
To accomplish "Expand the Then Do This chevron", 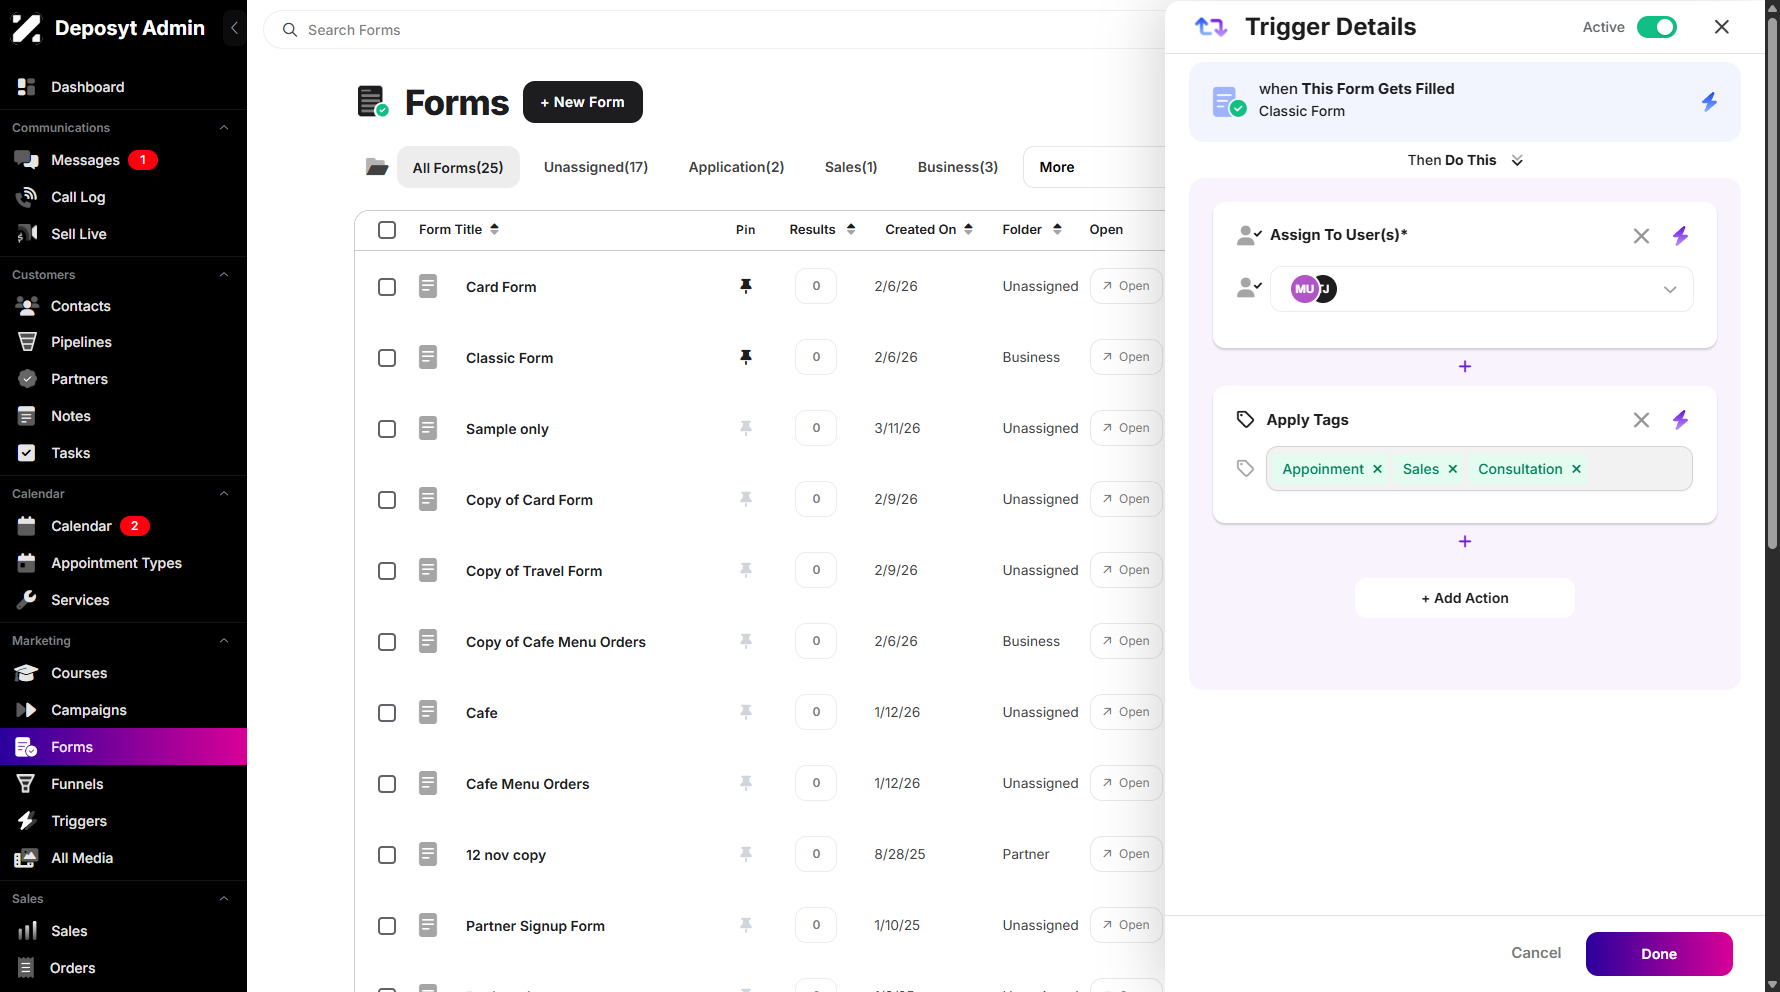I will click(x=1517, y=161).
